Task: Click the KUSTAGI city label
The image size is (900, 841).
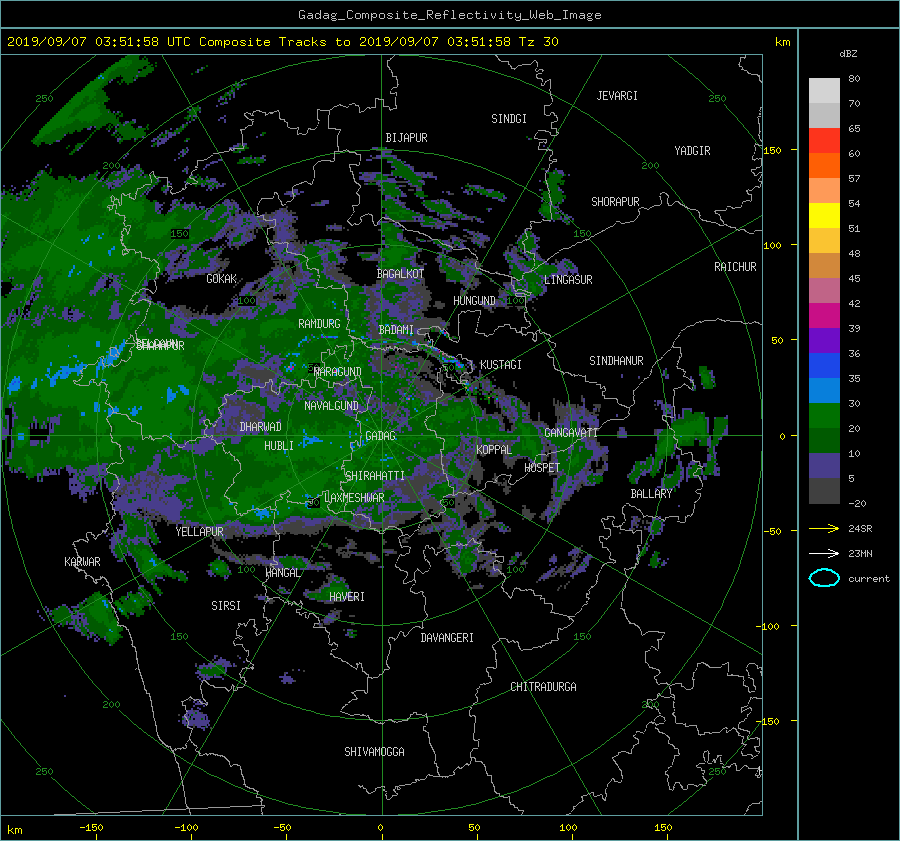Action: [x=501, y=365]
